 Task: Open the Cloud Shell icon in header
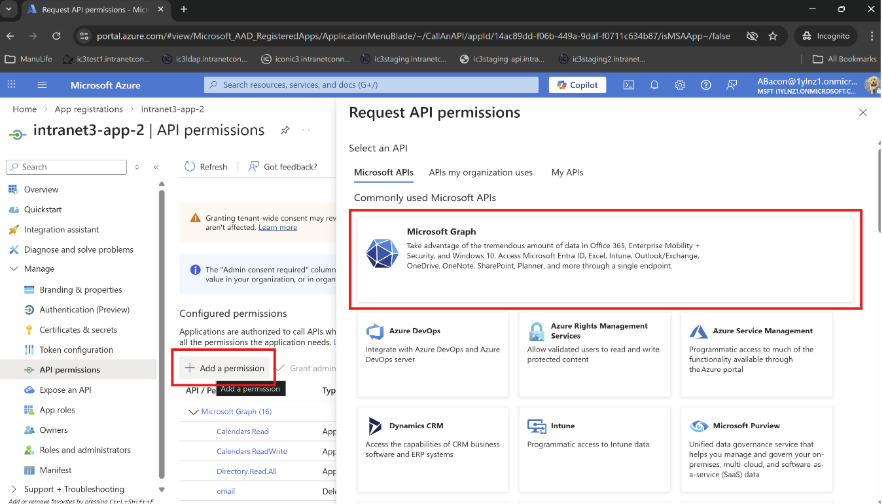[x=629, y=85]
